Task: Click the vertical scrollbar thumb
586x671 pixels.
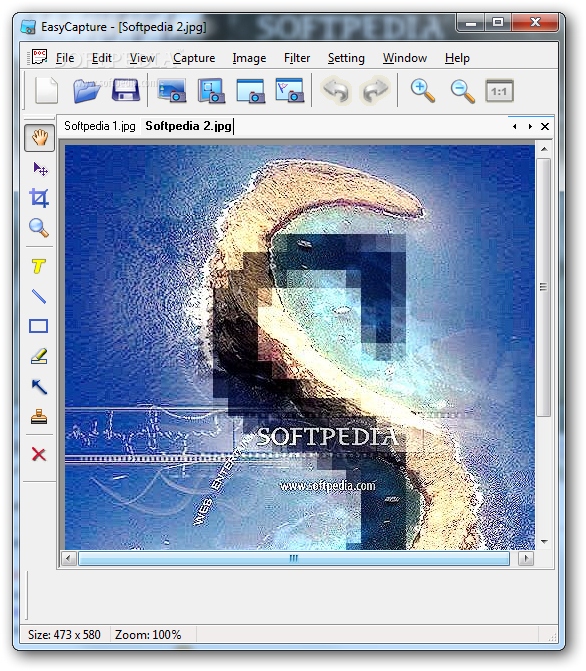Action: [544, 287]
